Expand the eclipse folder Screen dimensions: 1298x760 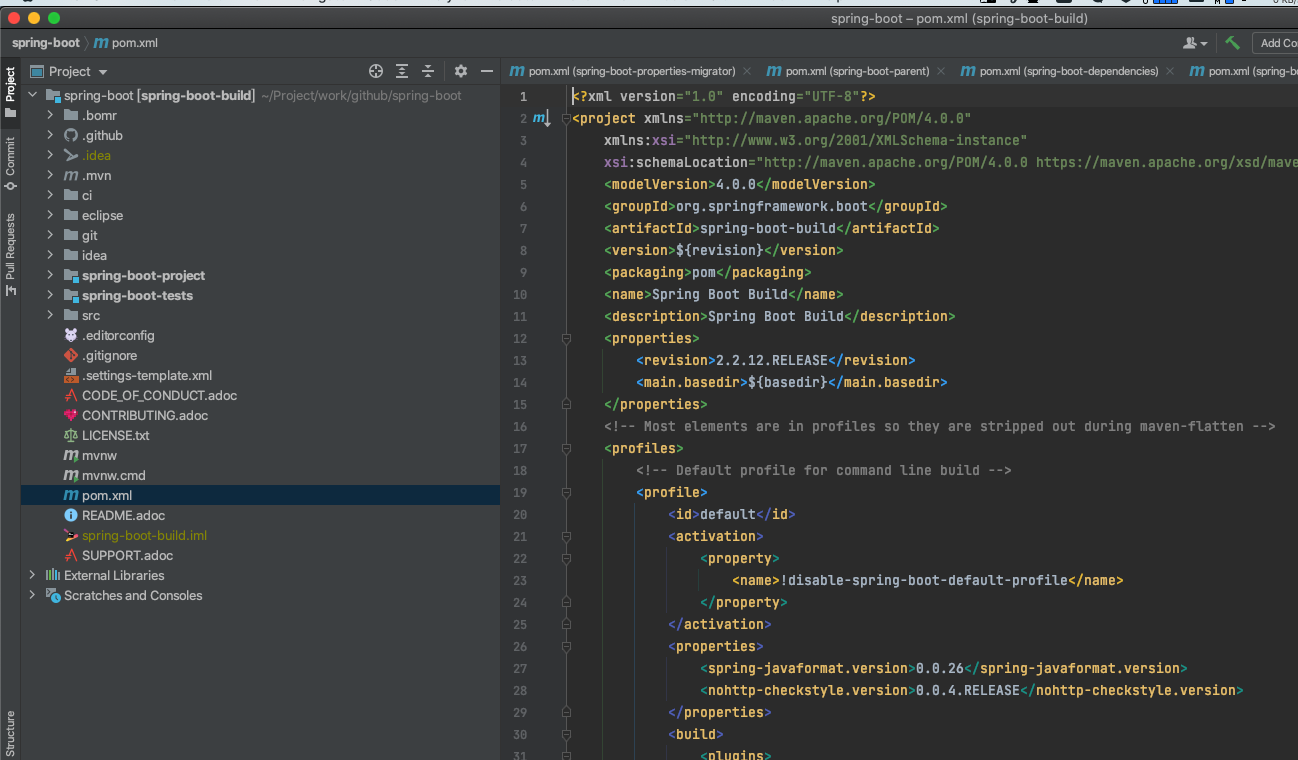click(50, 215)
